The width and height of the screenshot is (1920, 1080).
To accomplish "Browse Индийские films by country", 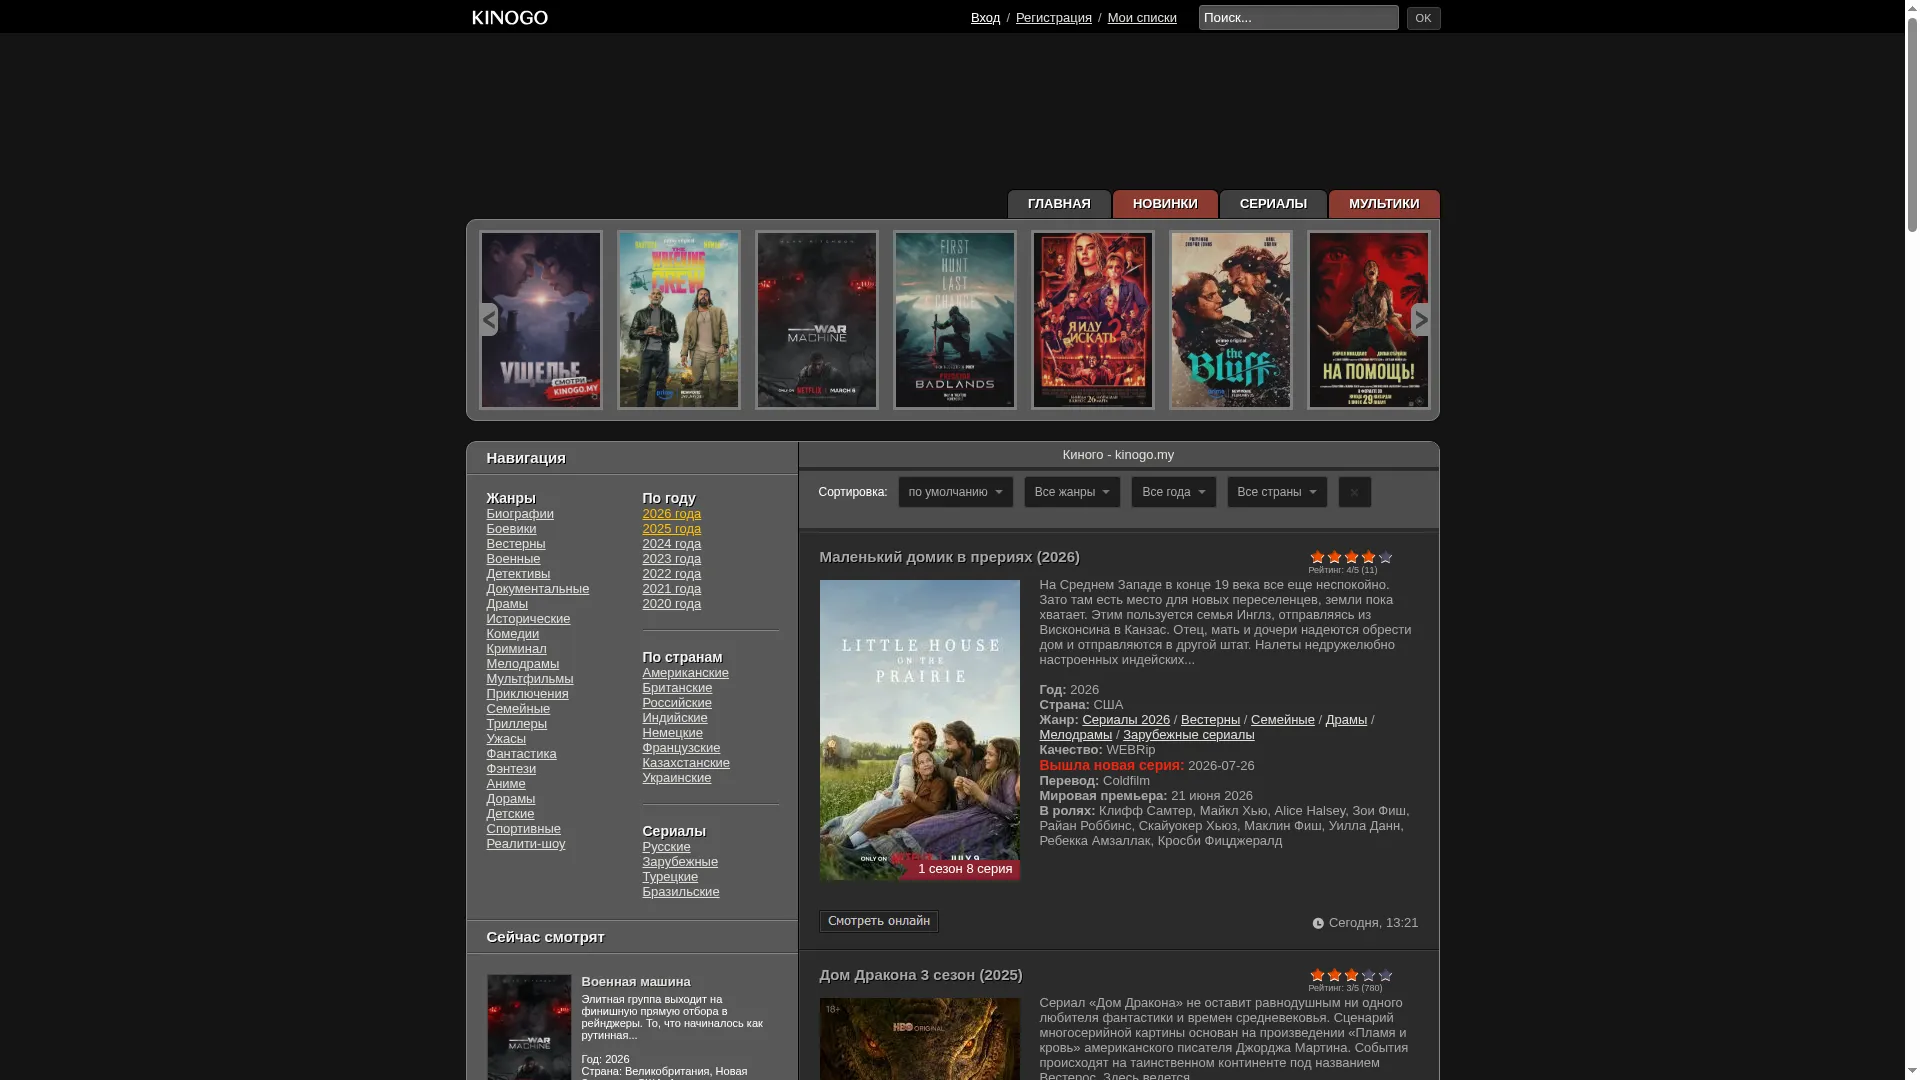I will coord(675,718).
